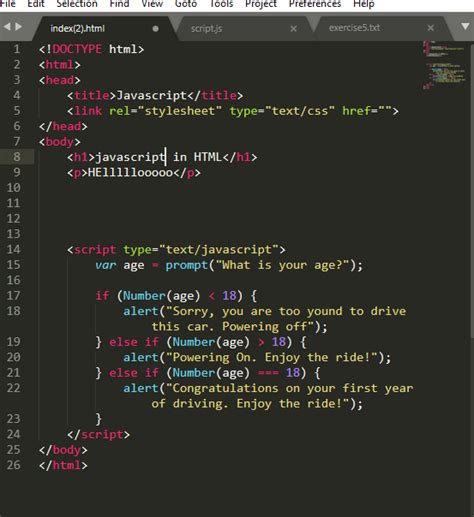Click the if keyword on line 17
Screen dimensions: 474x517
[x=102, y=296]
